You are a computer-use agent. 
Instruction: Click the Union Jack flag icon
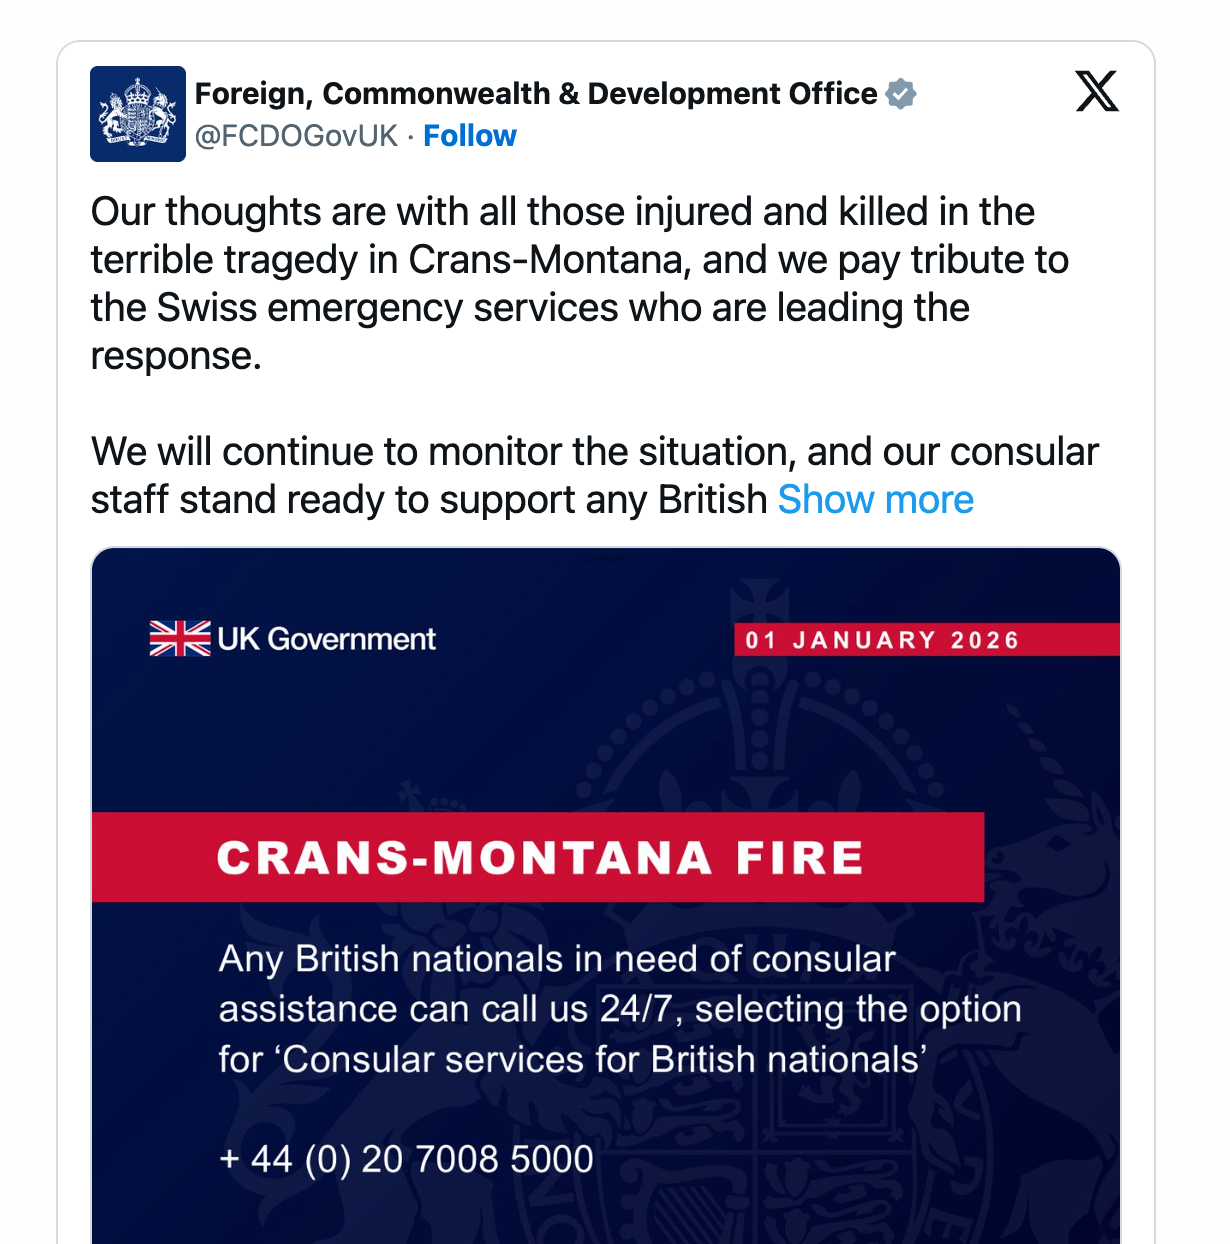[x=180, y=638]
